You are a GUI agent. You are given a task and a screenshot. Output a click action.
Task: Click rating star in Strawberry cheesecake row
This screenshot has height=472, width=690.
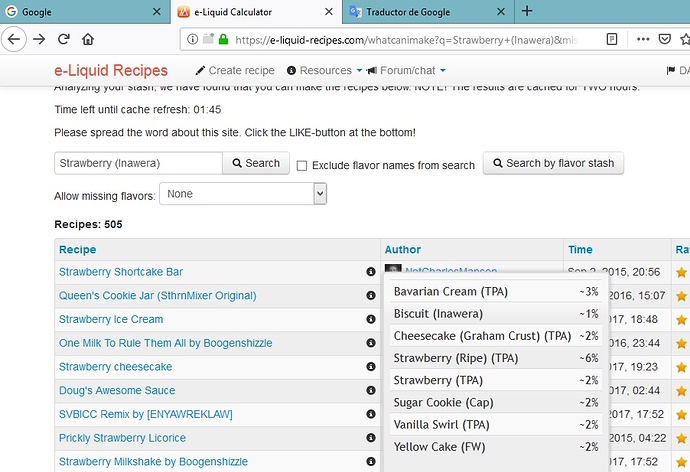click(x=682, y=368)
